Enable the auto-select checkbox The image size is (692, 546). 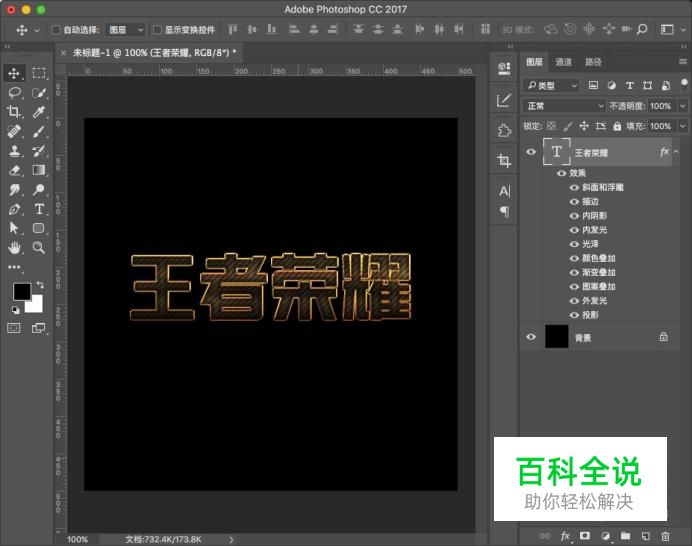tap(56, 30)
